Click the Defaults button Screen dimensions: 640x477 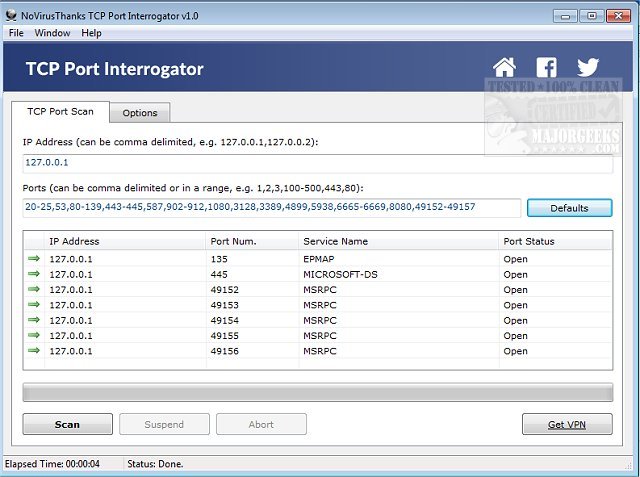point(569,208)
